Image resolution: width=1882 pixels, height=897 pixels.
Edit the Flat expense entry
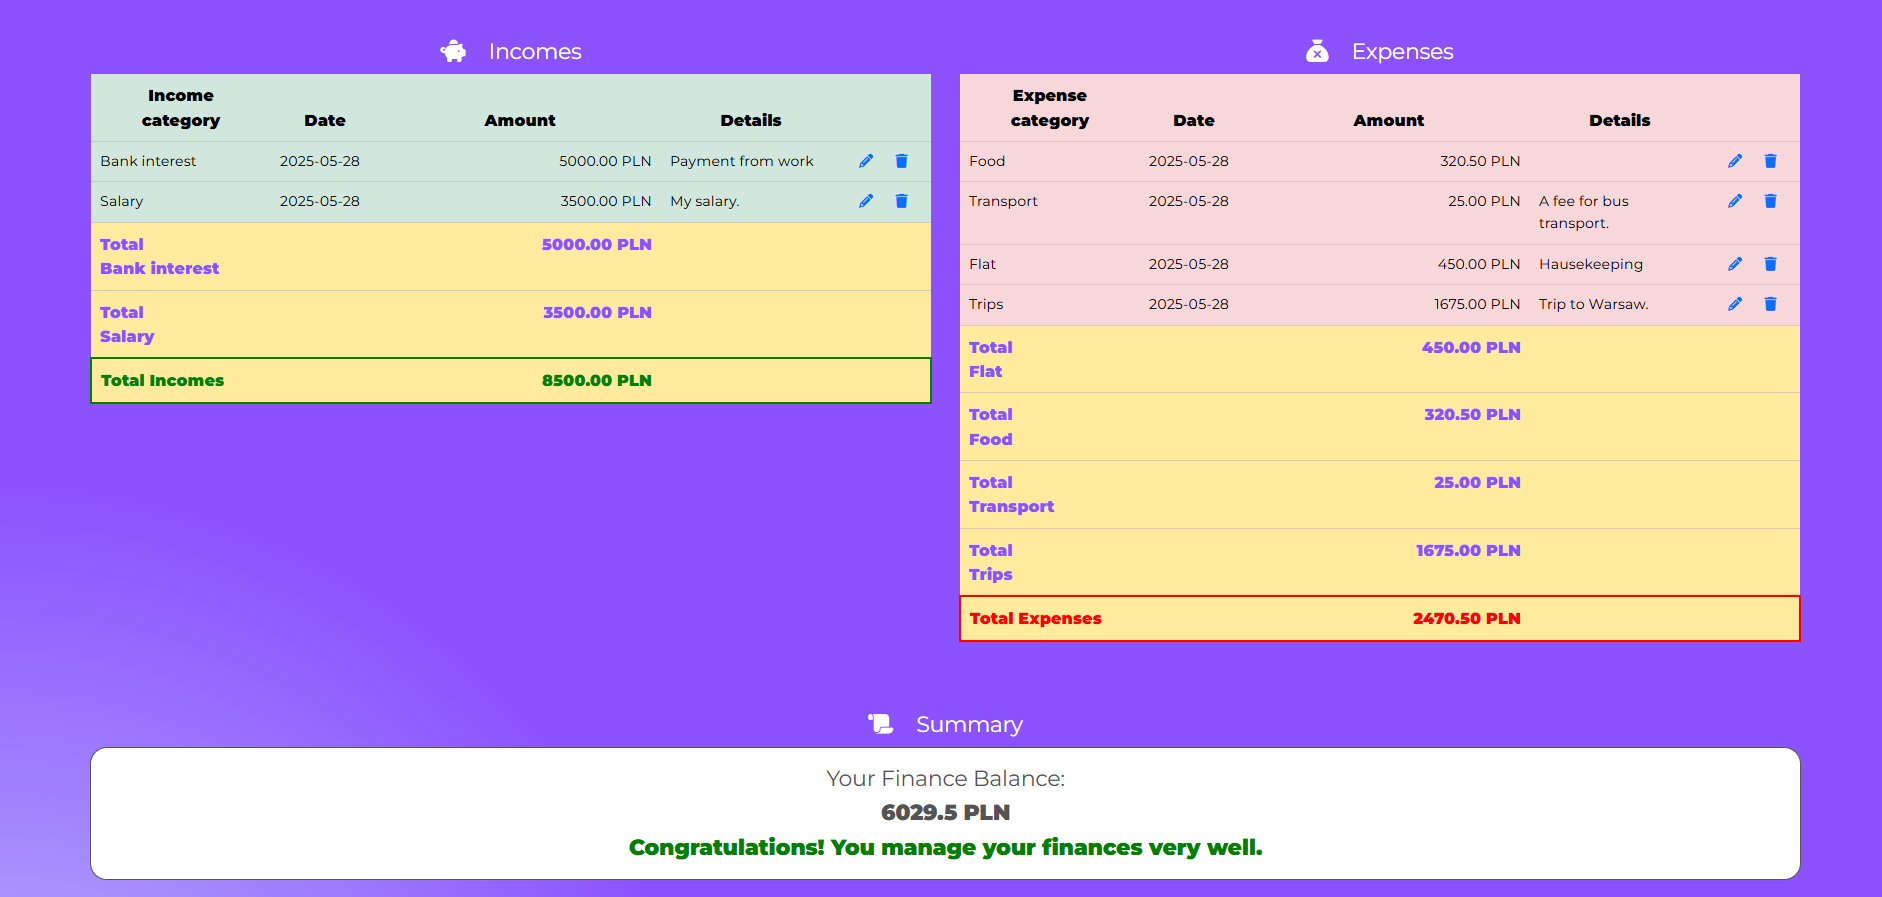click(1735, 264)
